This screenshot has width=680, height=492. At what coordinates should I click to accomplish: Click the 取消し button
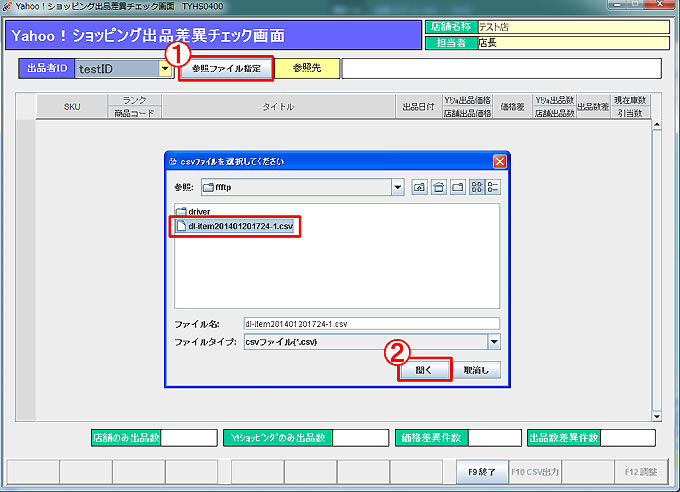click(476, 370)
